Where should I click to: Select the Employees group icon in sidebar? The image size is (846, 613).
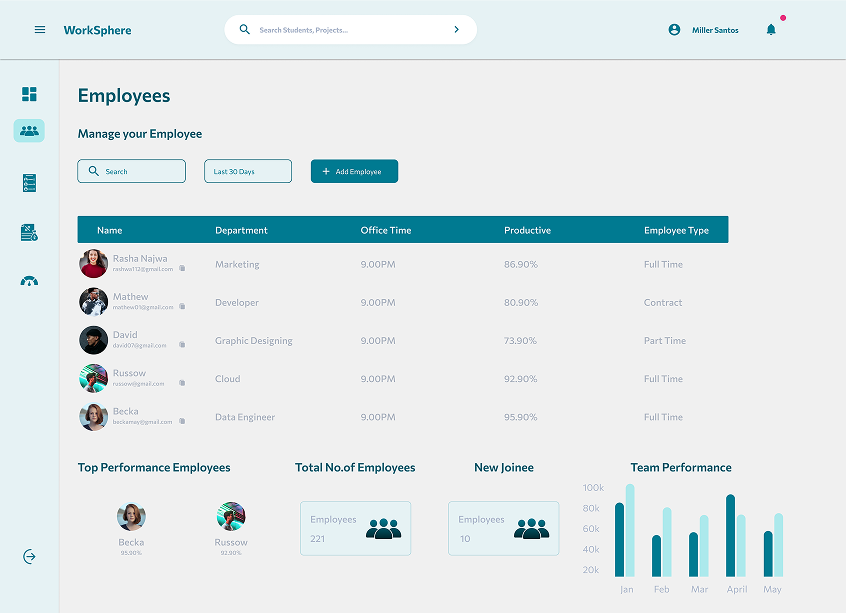tap(29, 130)
